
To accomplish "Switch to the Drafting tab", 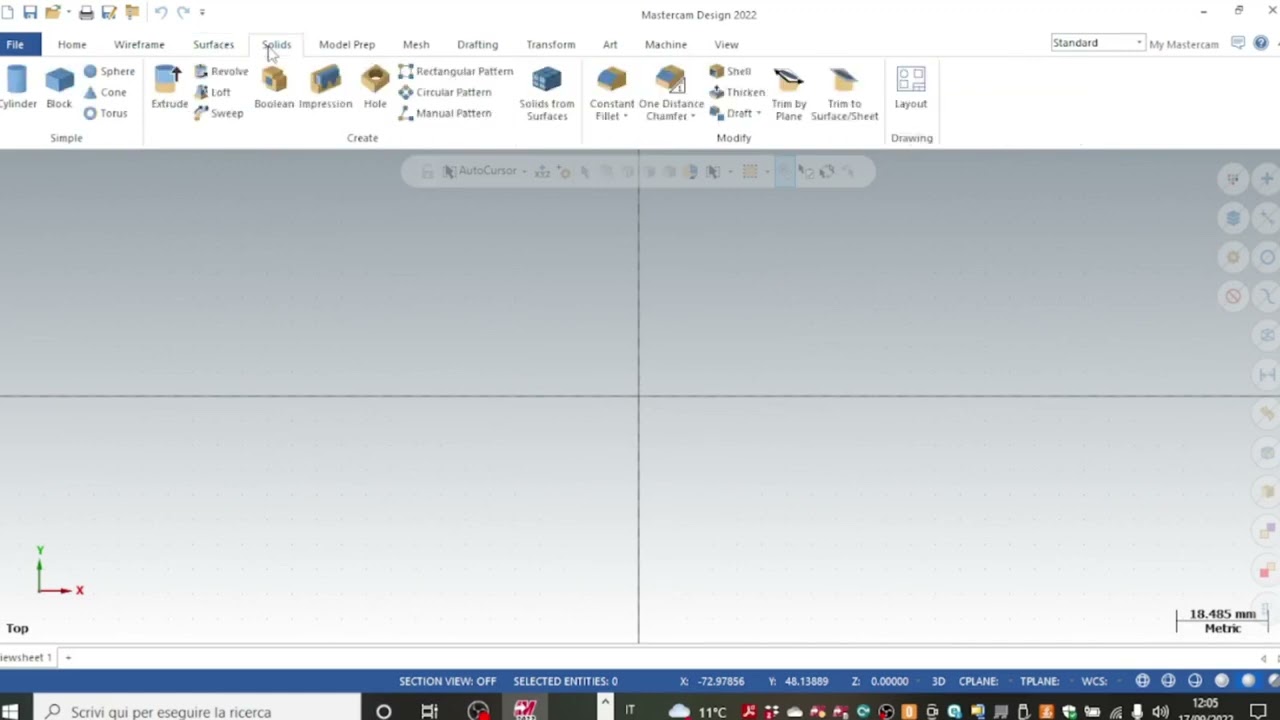I will point(477,44).
